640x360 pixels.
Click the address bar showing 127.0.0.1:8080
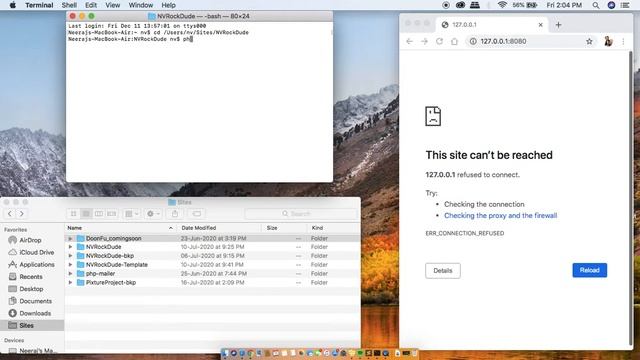(531, 41)
